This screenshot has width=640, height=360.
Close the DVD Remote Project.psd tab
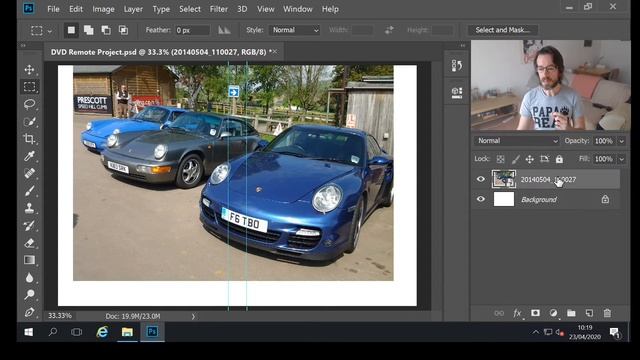tap(275, 51)
